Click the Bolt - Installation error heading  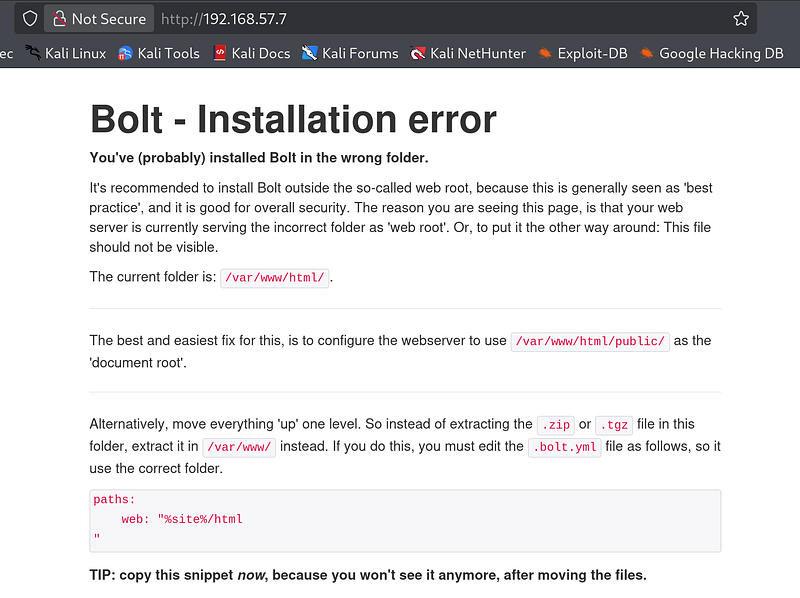[x=293, y=120]
